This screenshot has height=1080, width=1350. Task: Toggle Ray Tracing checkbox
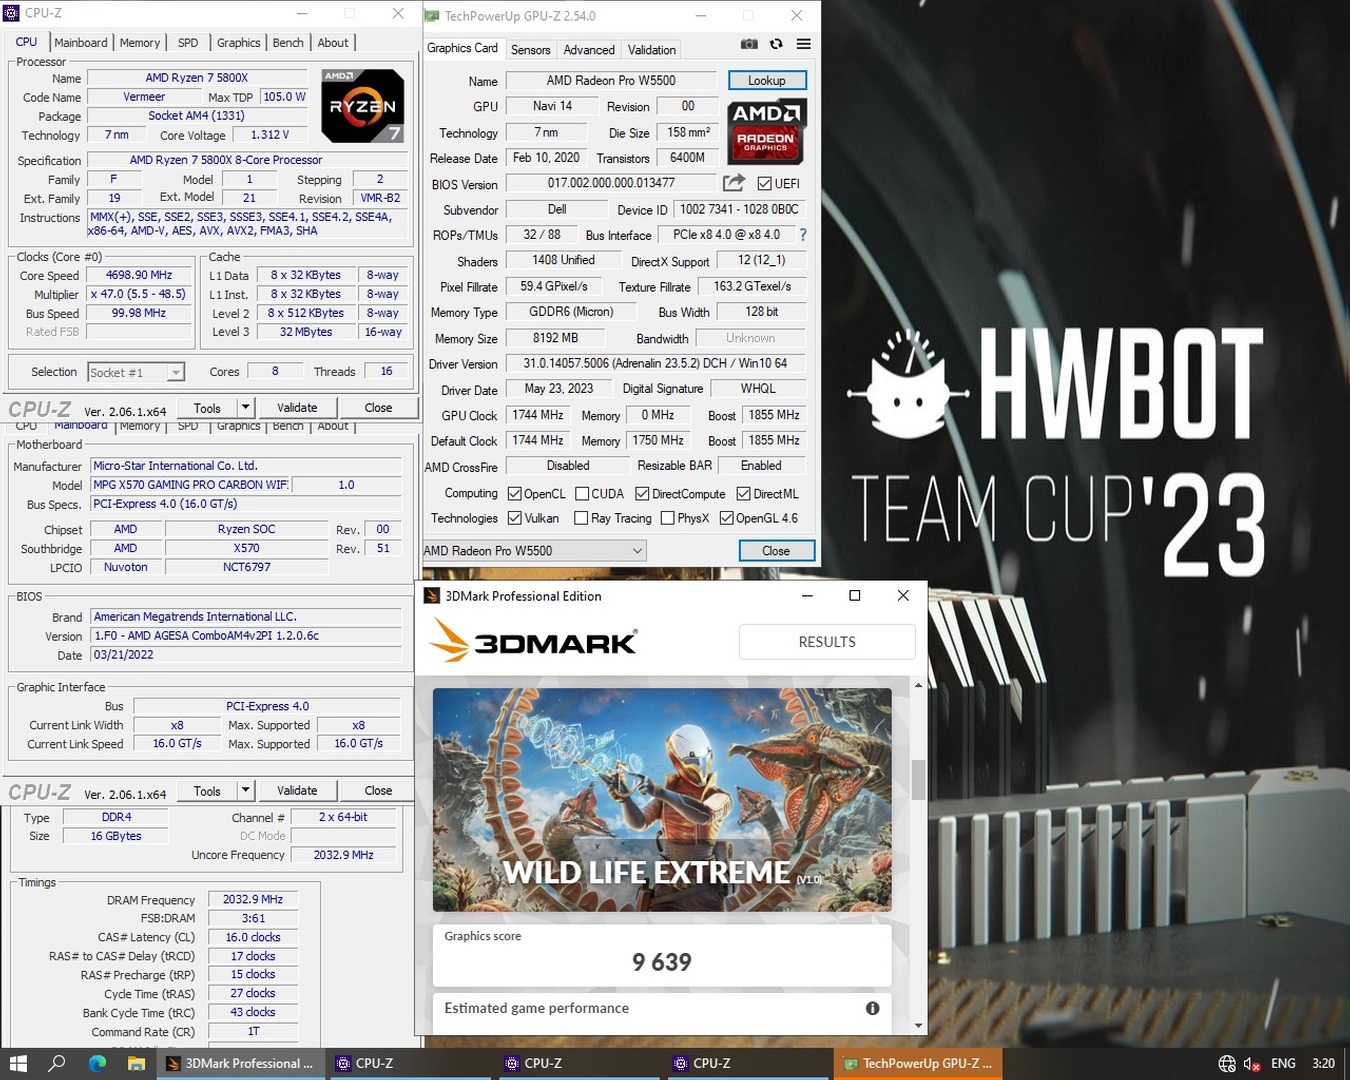coord(581,517)
